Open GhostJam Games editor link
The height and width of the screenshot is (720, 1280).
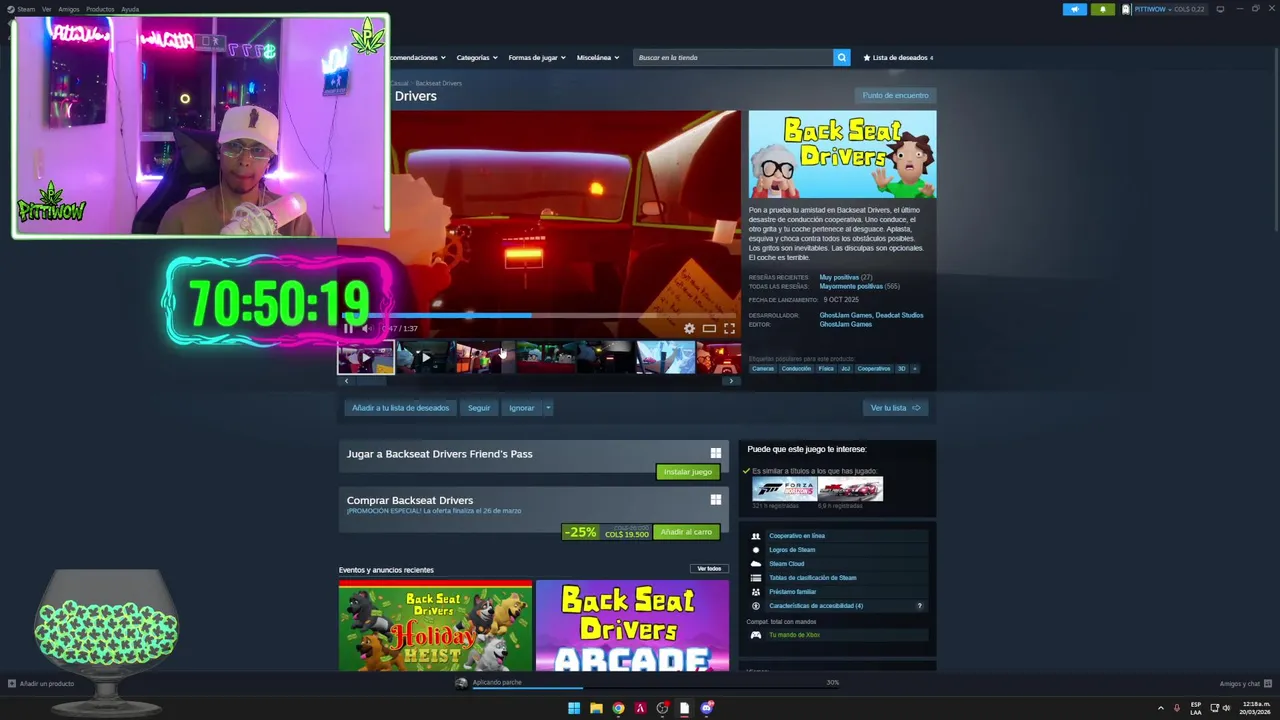(x=846, y=324)
